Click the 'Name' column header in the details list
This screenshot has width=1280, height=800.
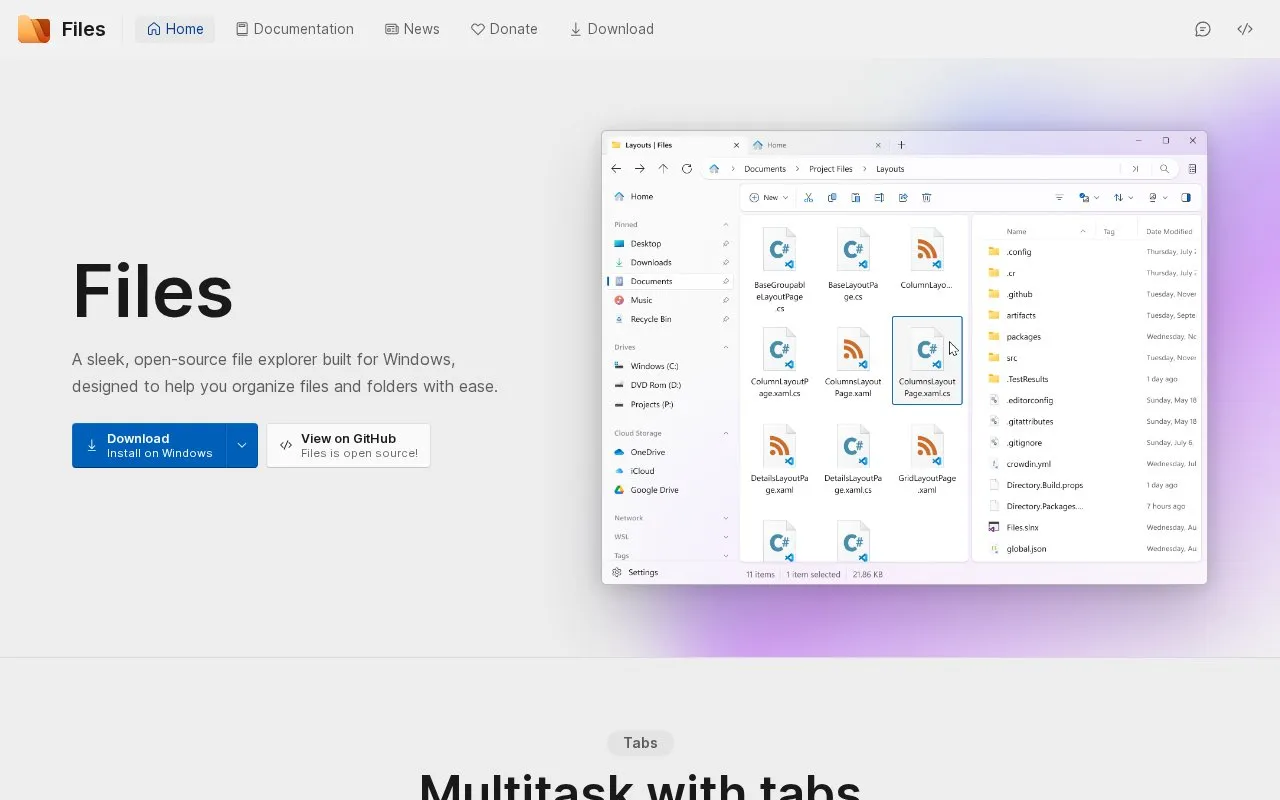click(1016, 231)
